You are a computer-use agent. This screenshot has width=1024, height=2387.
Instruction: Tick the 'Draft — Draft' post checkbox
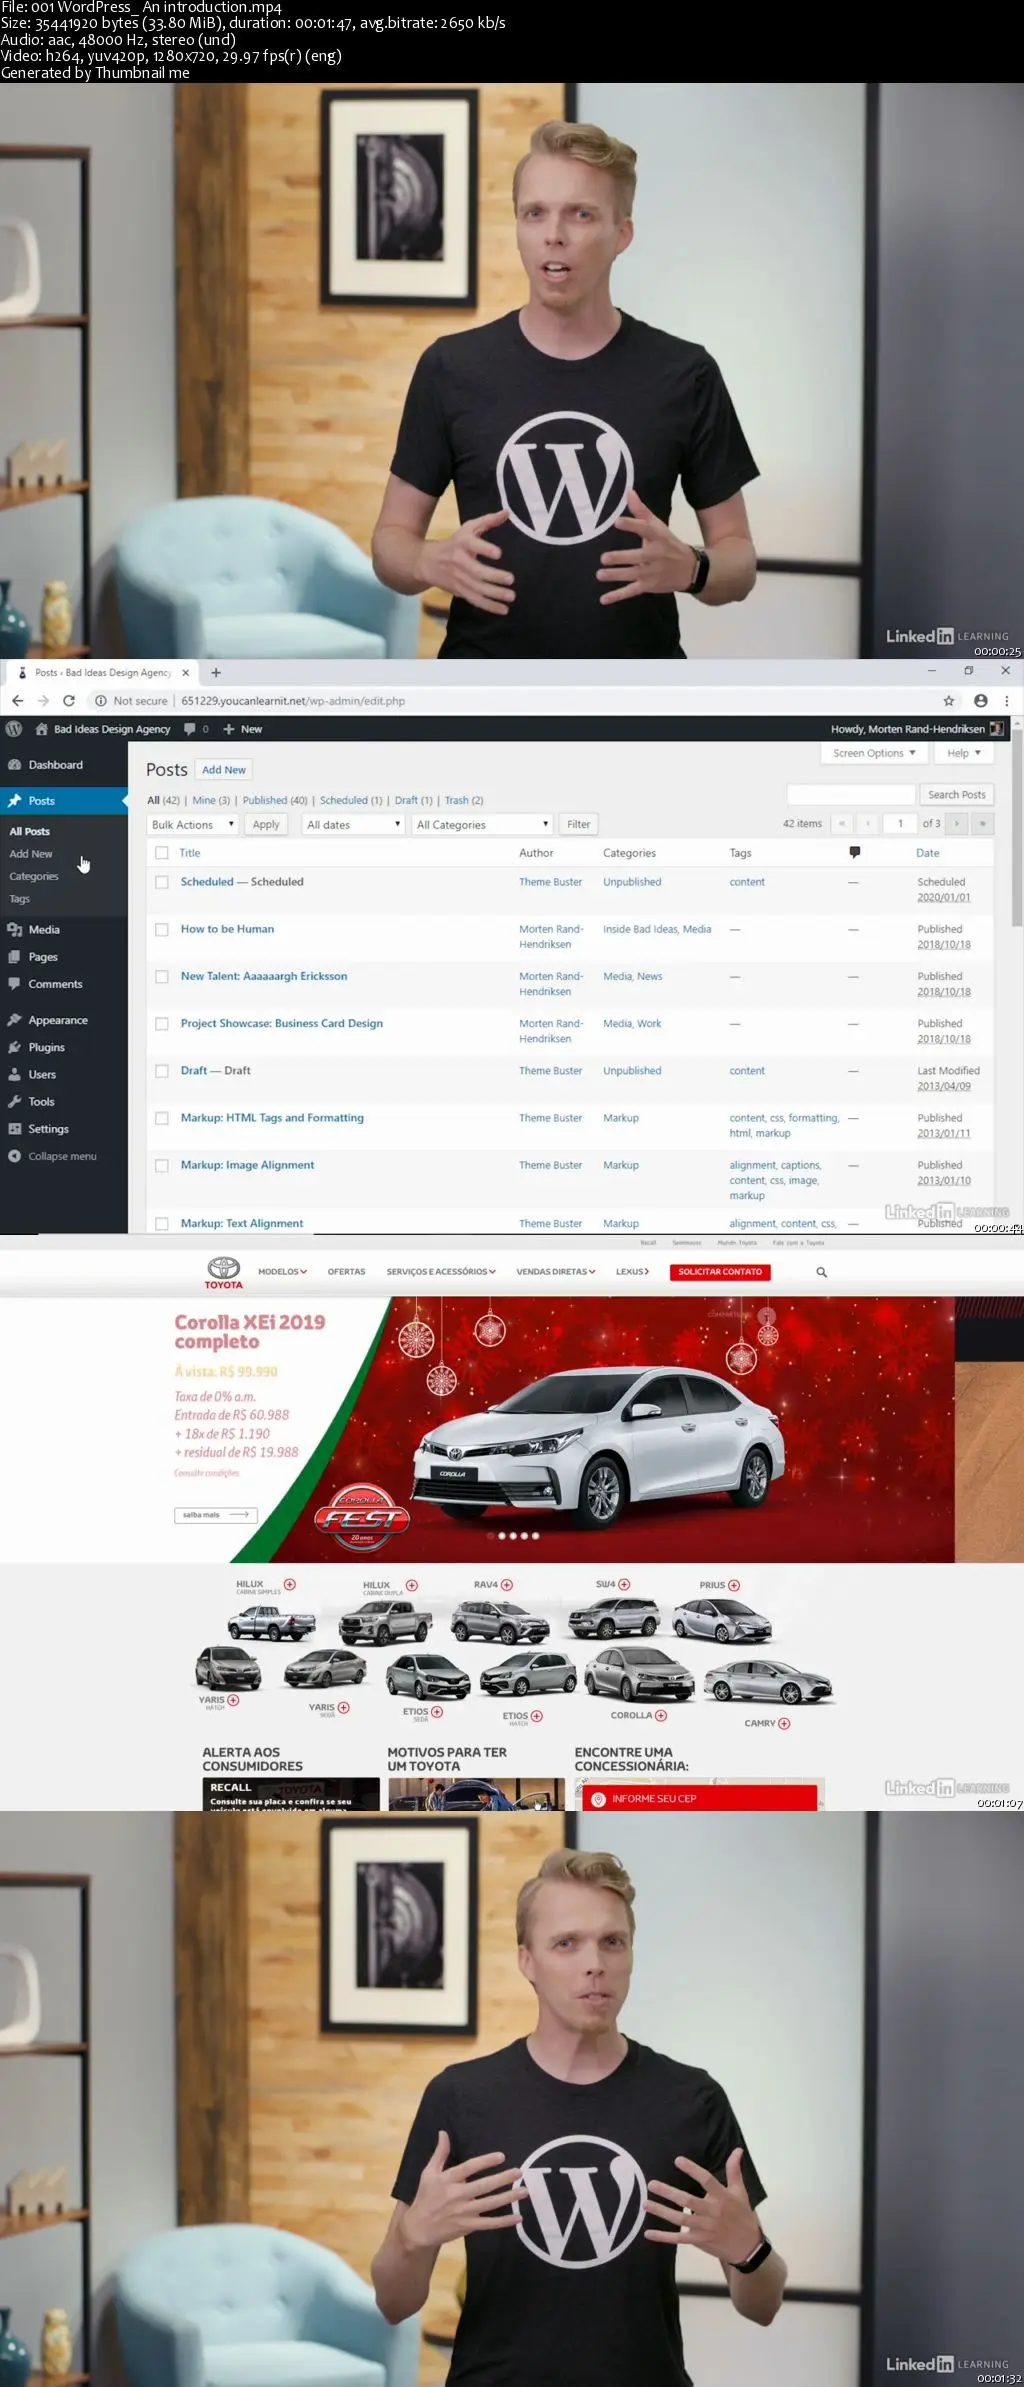coord(162,1071)
